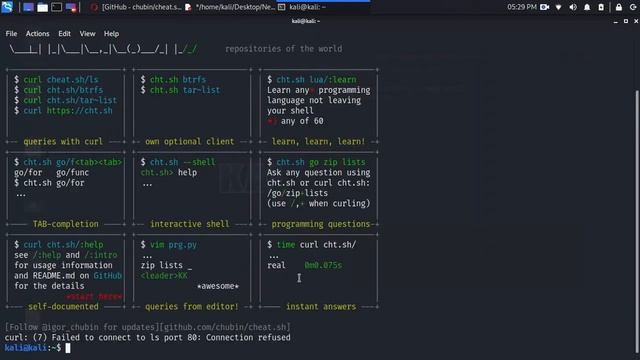
Task: Click the 'TAB-completion' caption
Action: pos(65,224)
